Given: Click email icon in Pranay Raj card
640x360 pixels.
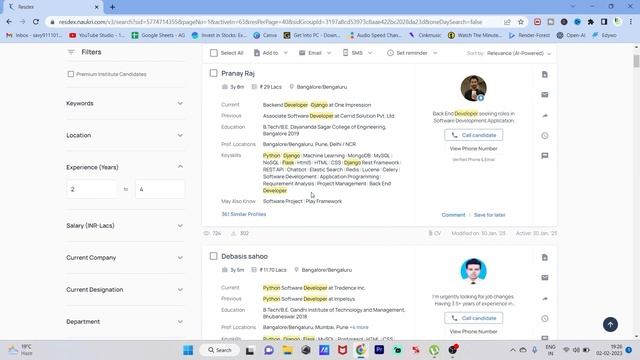Looking at the screenshot, I should 544,95.
